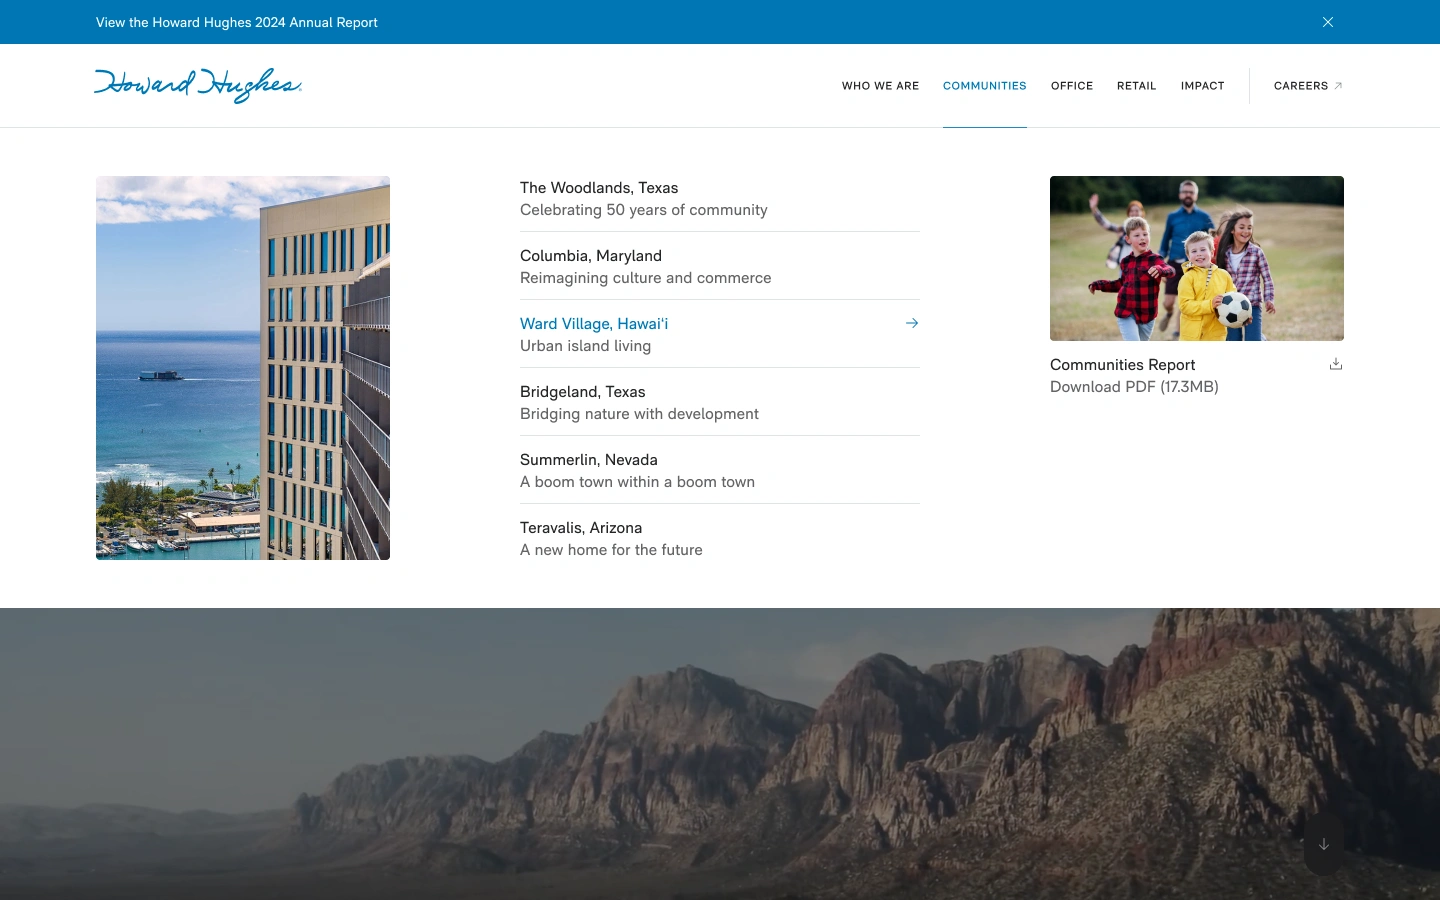Click the external link arrow beside Careers
The image size is (1440, 900).
click(x=1338, y=86)
